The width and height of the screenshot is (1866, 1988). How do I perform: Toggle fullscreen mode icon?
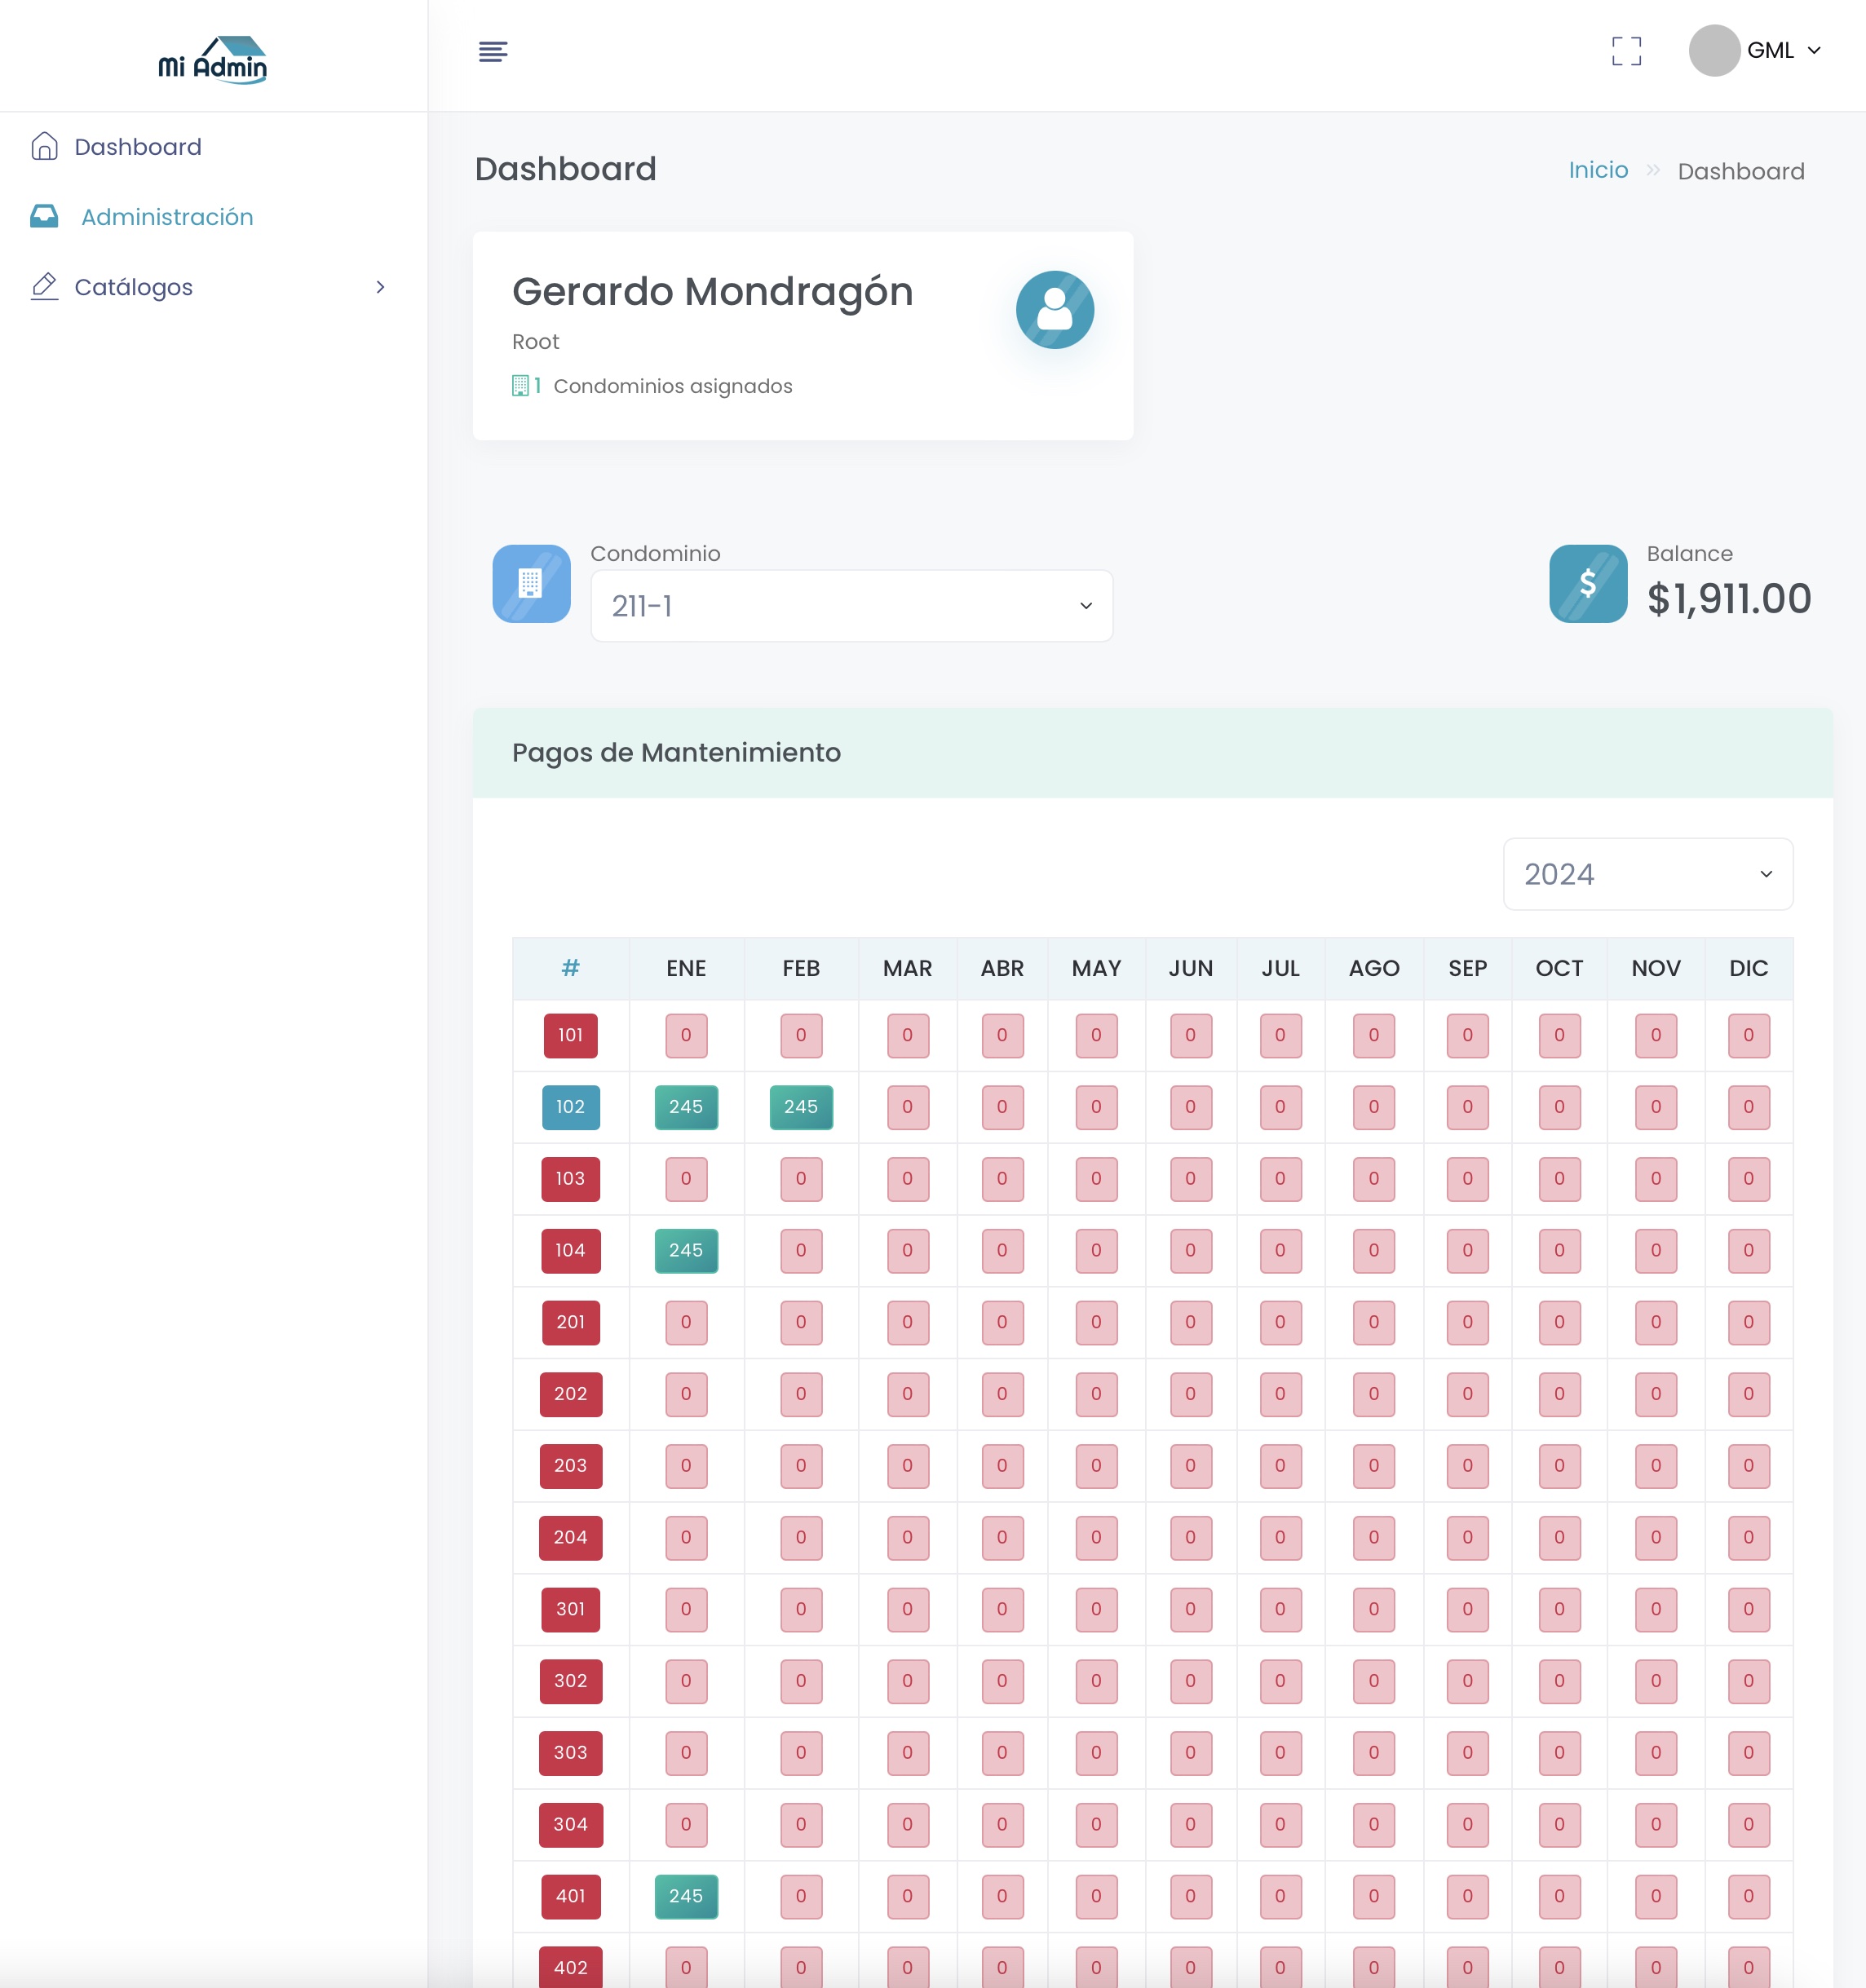[1626, 51]
